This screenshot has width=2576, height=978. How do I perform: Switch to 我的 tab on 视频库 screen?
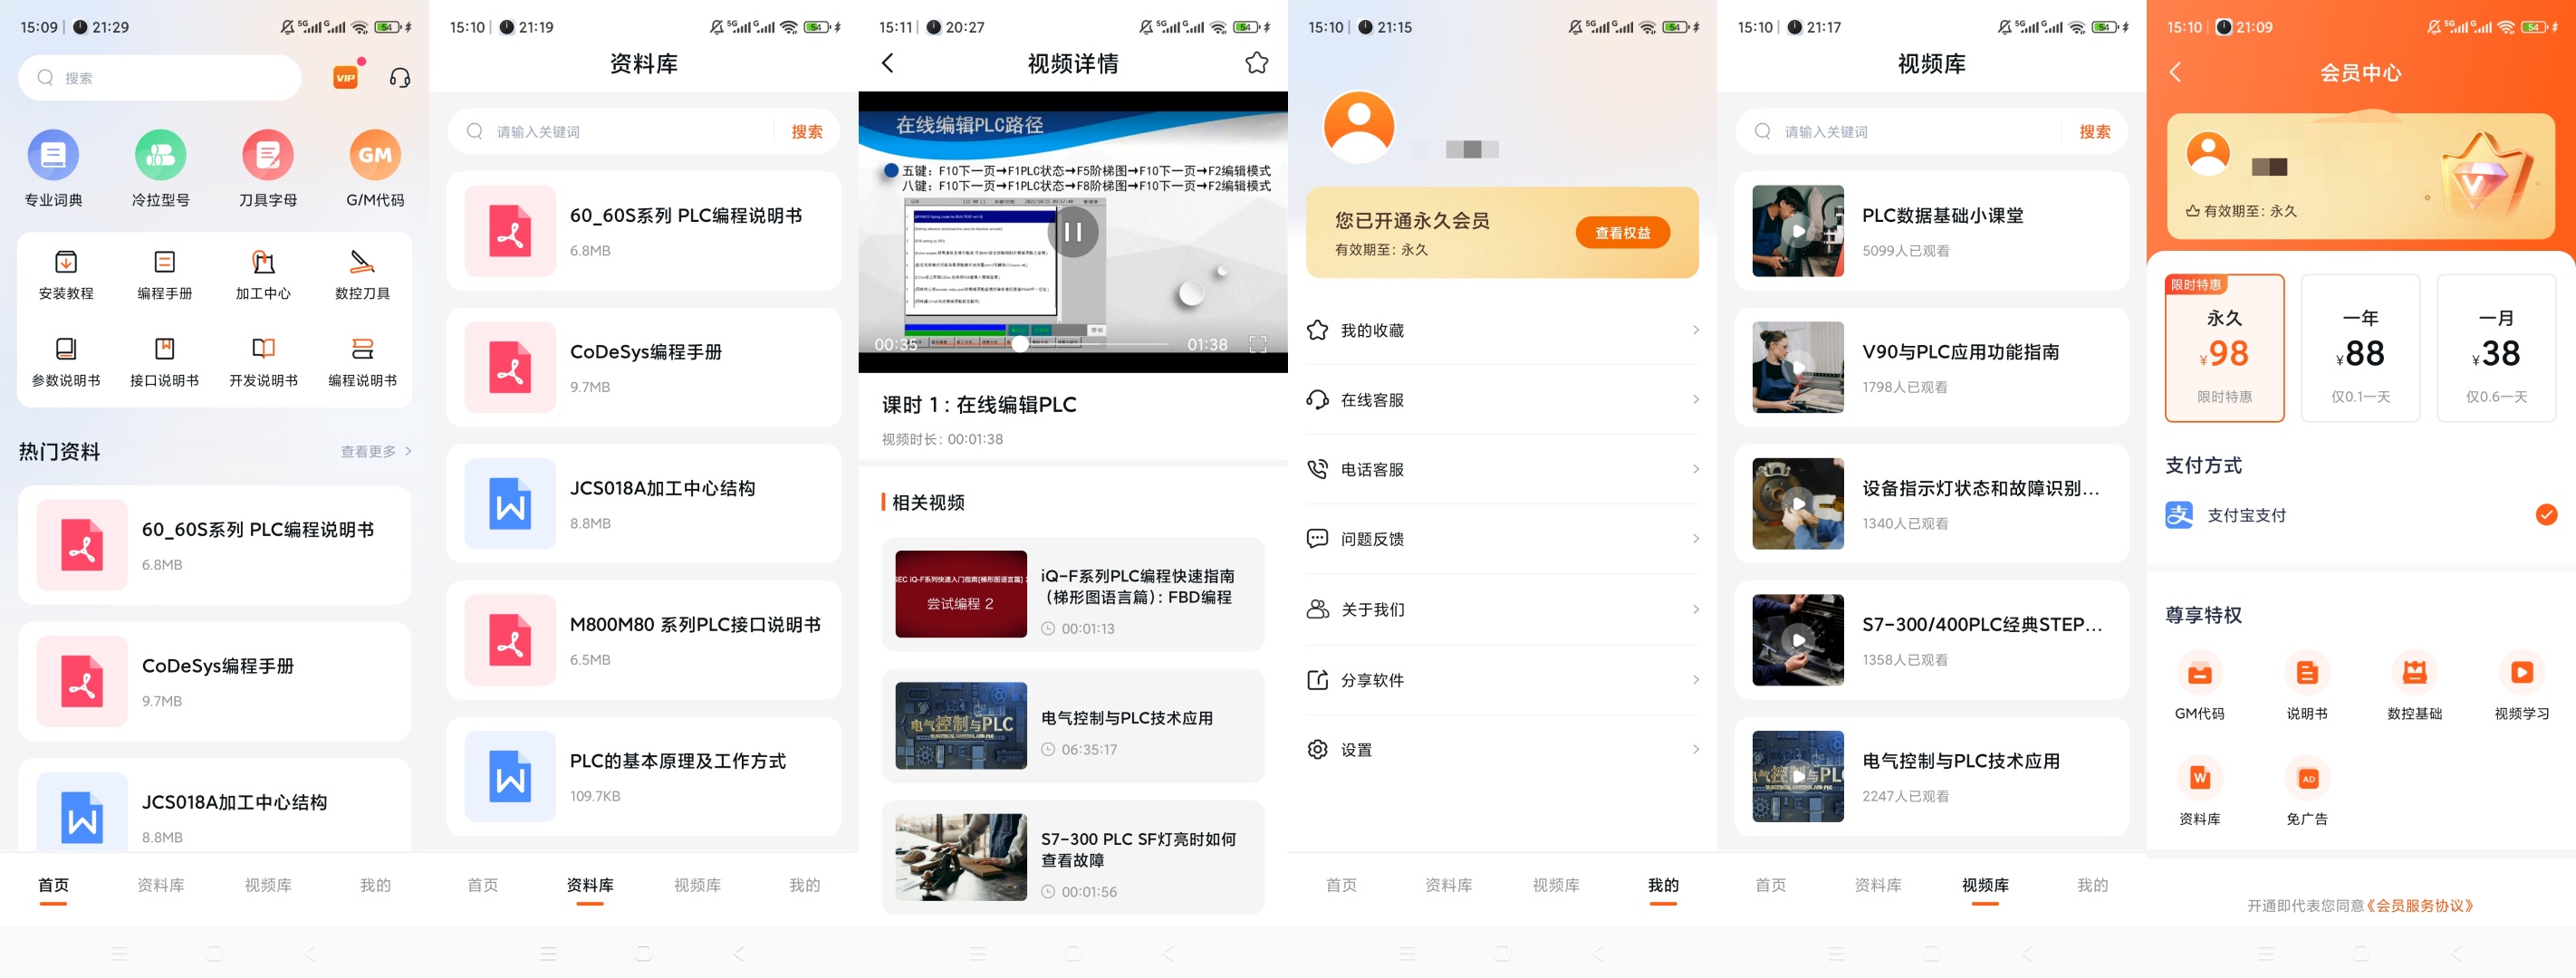point(2092,886)
